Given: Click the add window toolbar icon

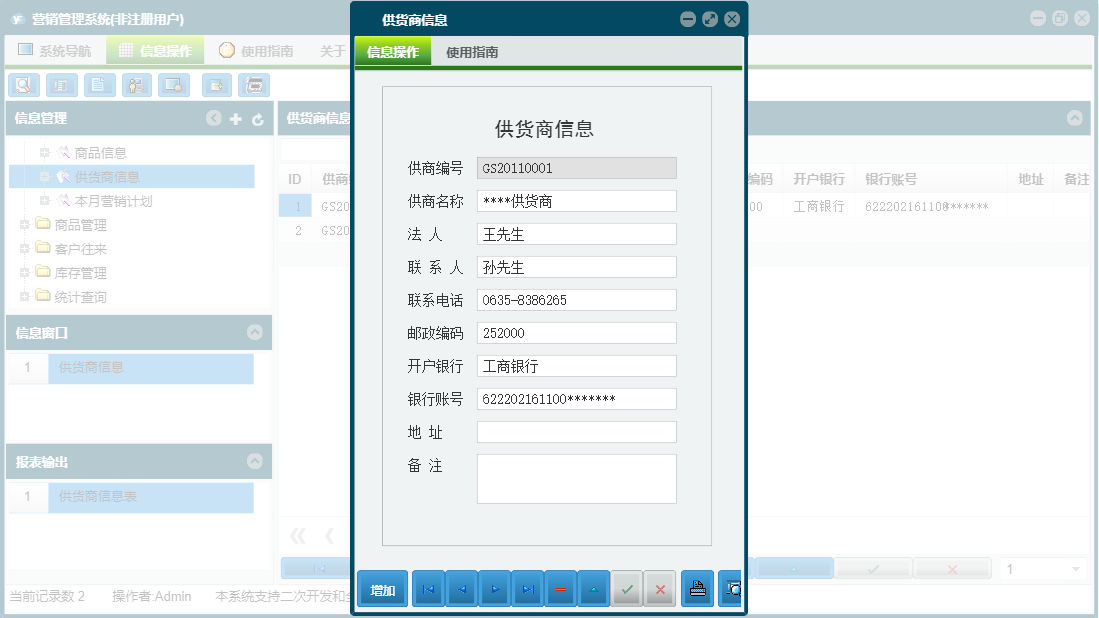Looking at the screenshot, I should (217, 85).
